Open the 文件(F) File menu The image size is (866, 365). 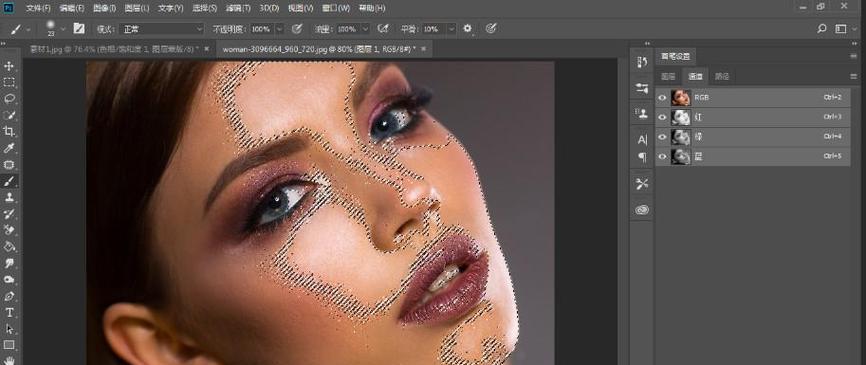(38, 9)
